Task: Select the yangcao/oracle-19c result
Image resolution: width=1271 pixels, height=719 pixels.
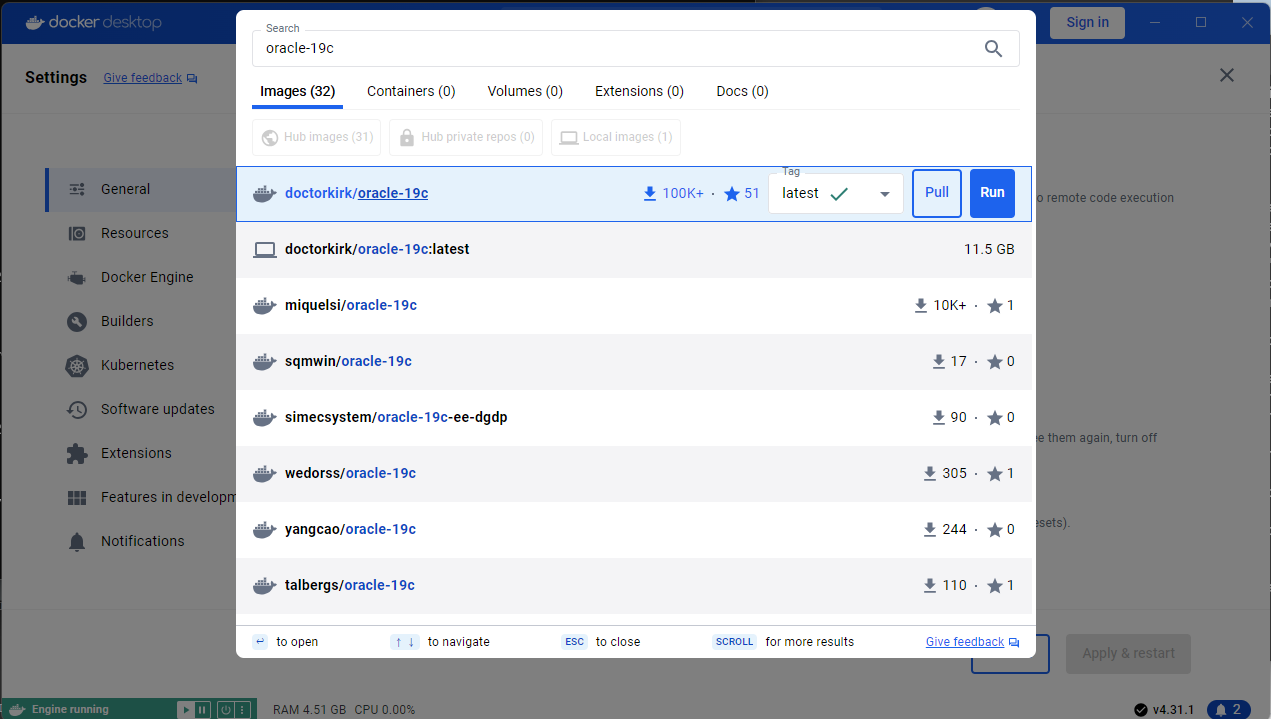Action: (x=636, y=530)
